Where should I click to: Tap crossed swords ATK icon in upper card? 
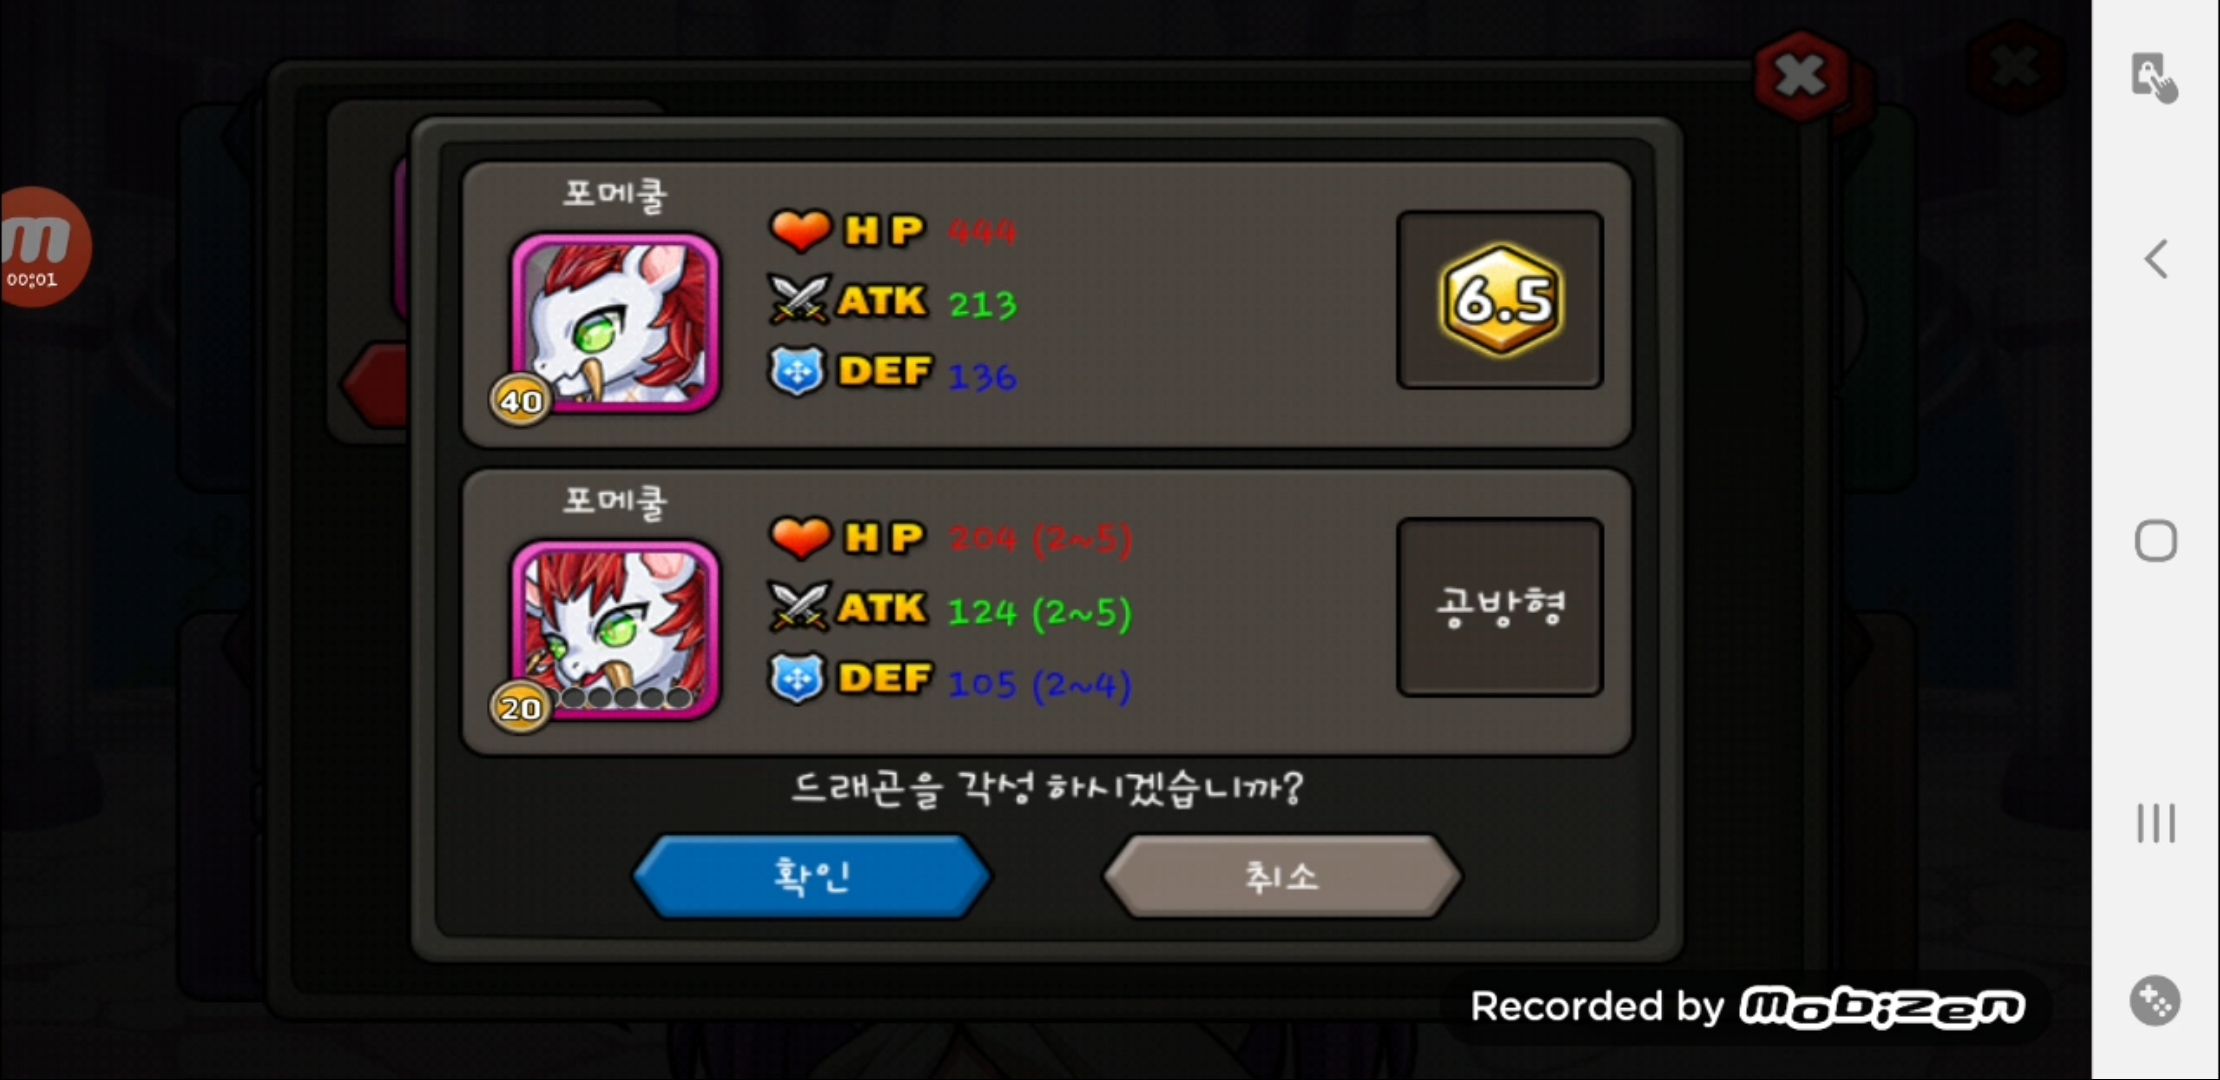798,300
